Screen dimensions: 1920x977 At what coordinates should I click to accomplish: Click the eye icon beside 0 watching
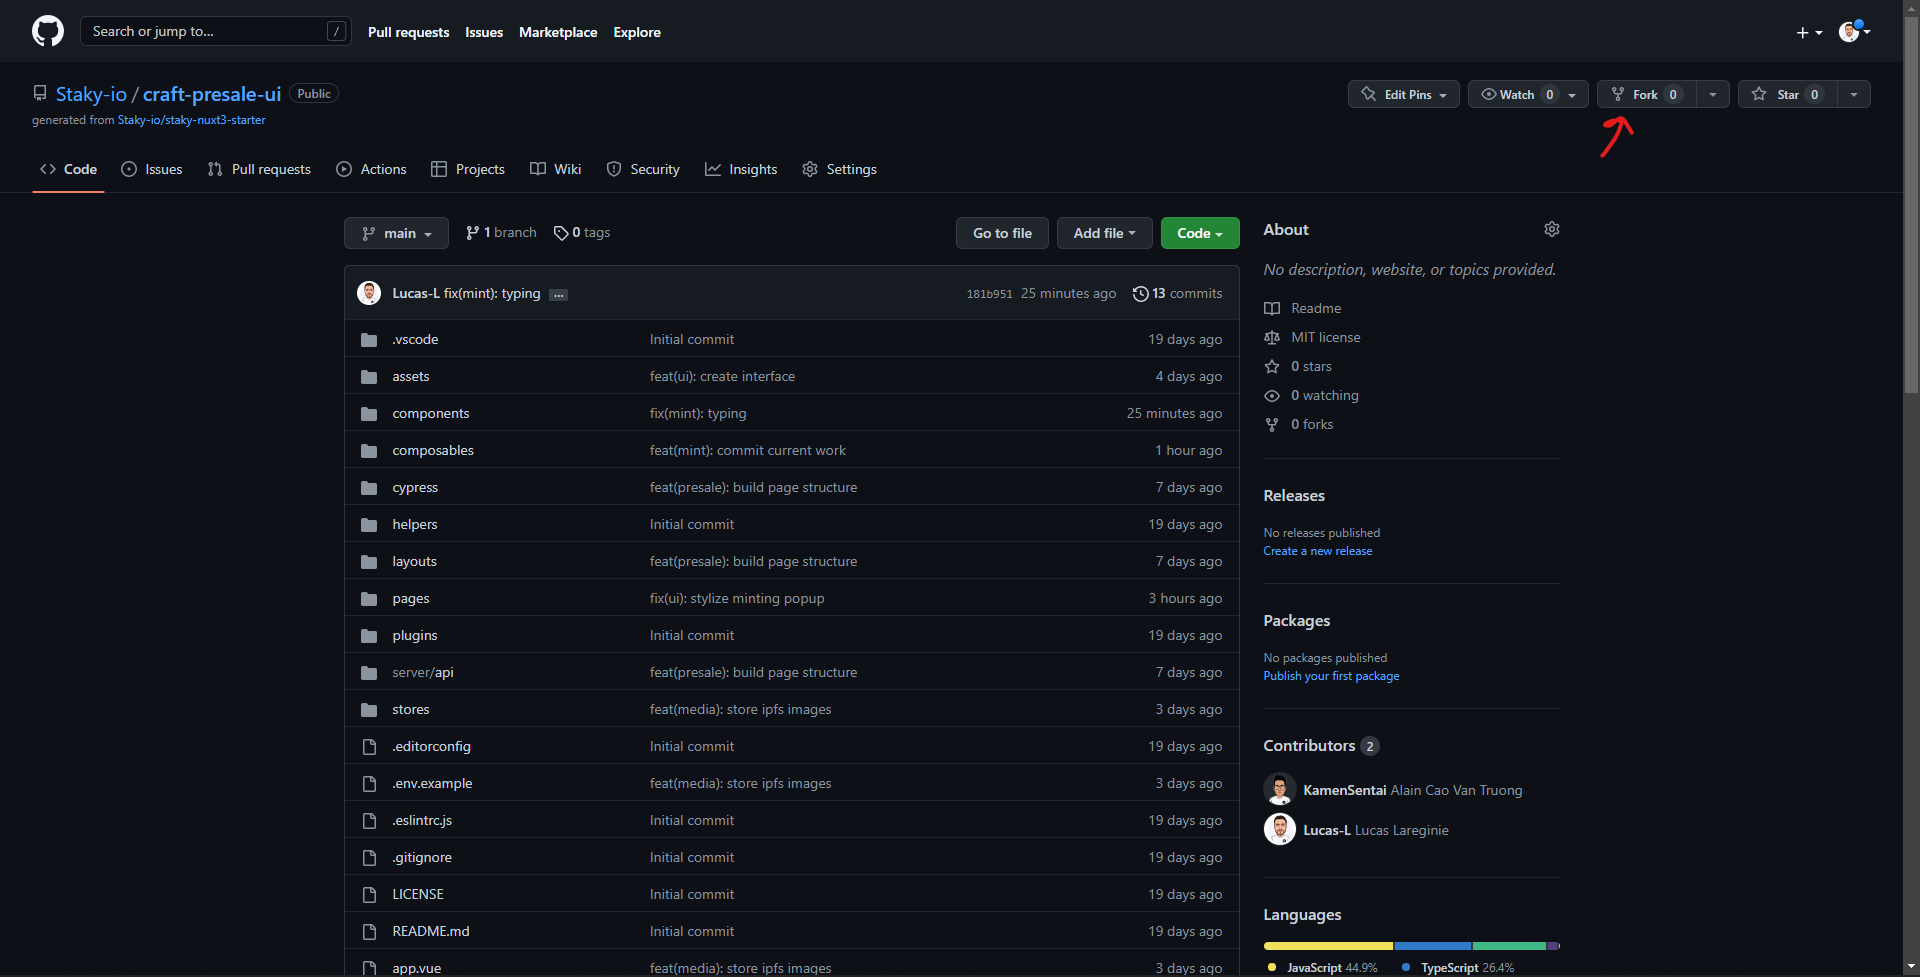click(1272, 395)
